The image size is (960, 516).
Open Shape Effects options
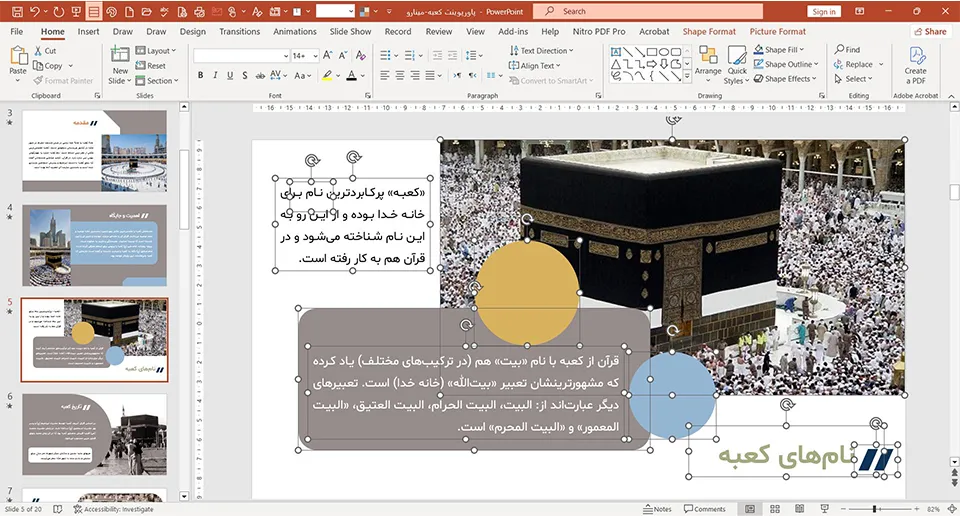coord(786,79)
